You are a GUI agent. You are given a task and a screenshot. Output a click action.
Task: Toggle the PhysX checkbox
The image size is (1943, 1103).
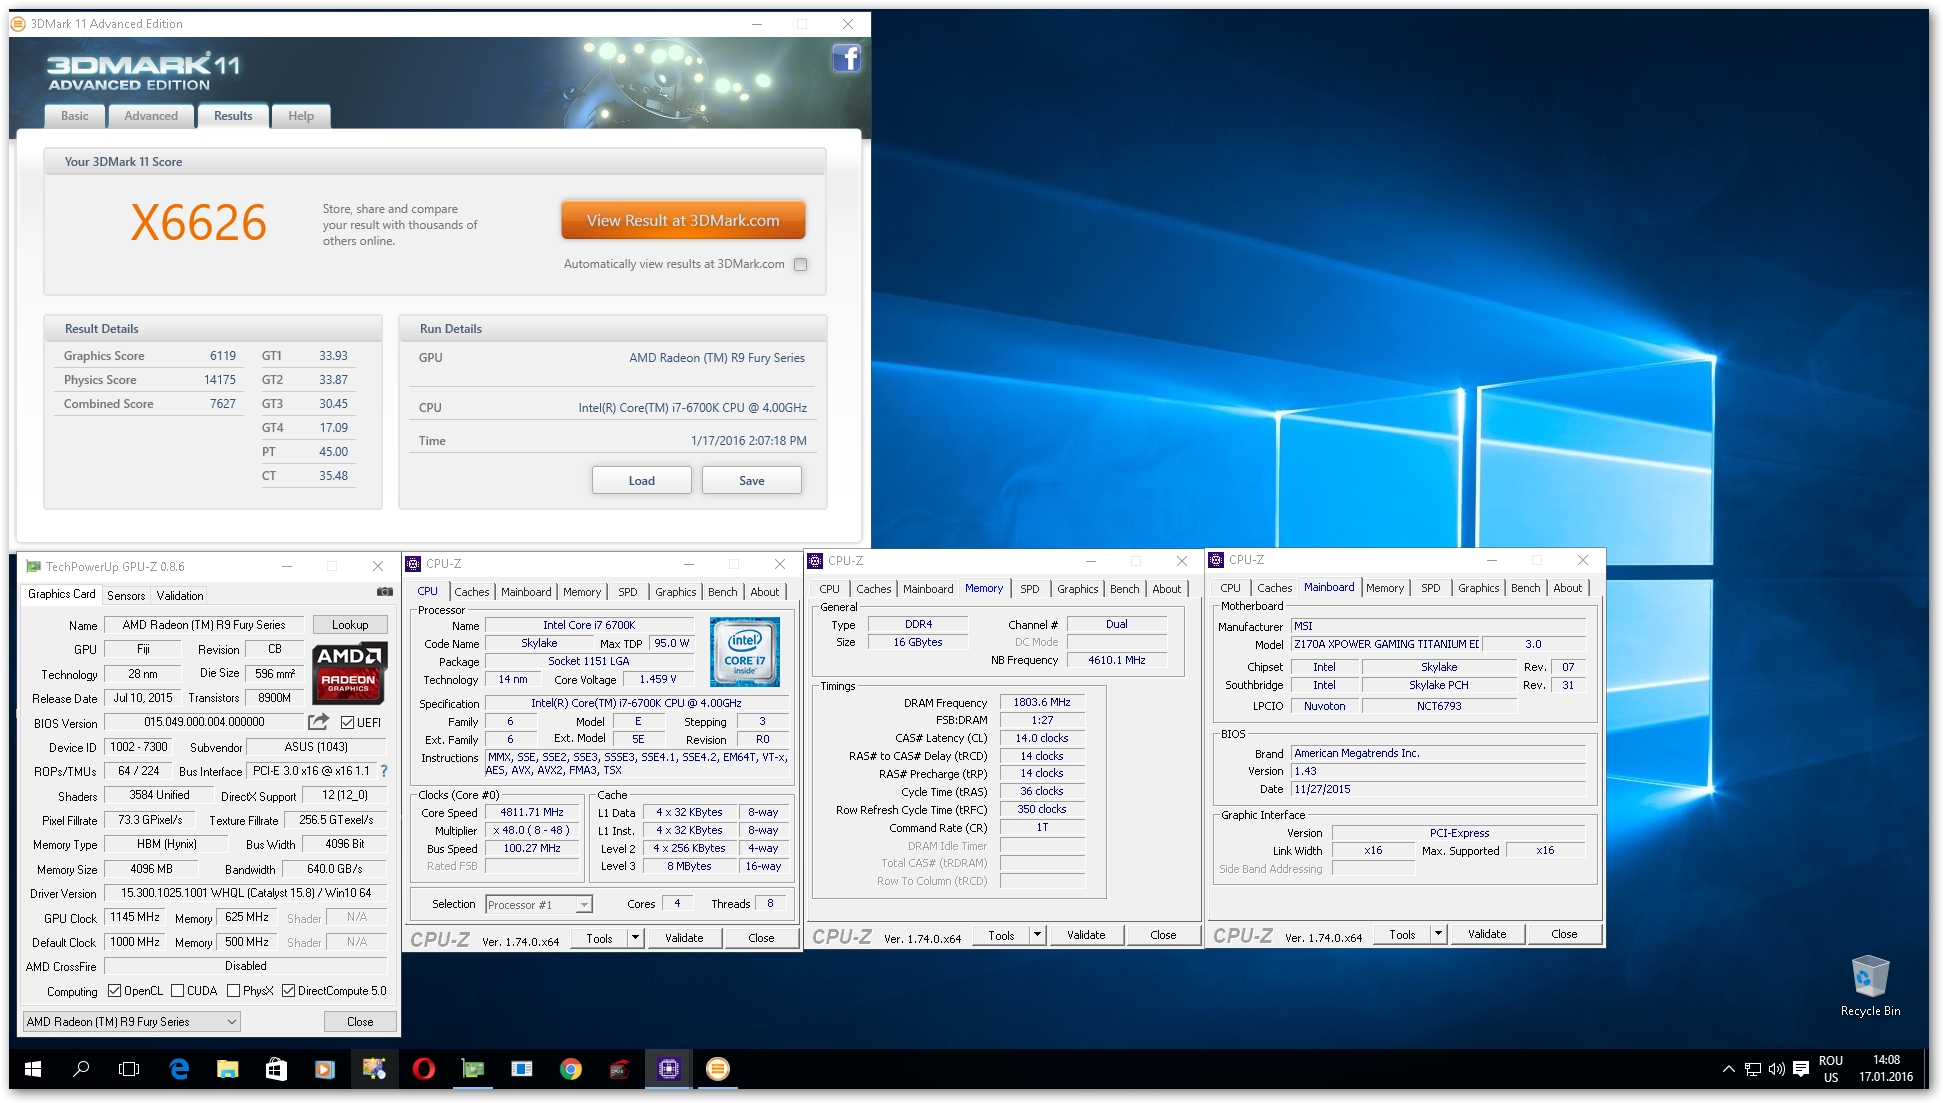pyautogui.click(x=233, y=991)
